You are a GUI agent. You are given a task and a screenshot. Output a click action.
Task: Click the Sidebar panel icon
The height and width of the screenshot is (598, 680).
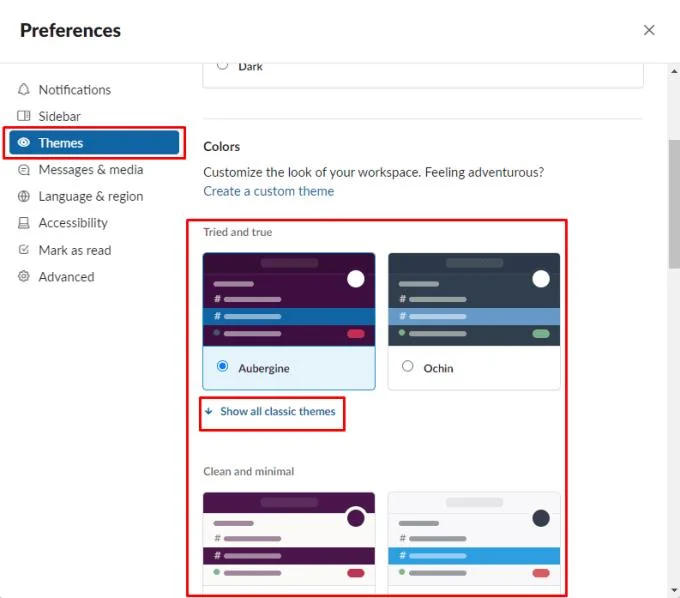[24, 116]
